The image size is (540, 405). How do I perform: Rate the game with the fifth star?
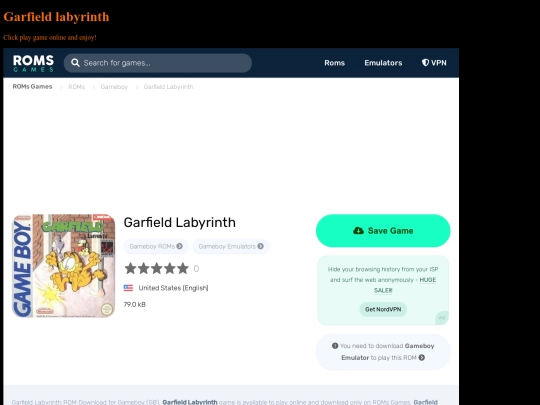pos(183,268)
